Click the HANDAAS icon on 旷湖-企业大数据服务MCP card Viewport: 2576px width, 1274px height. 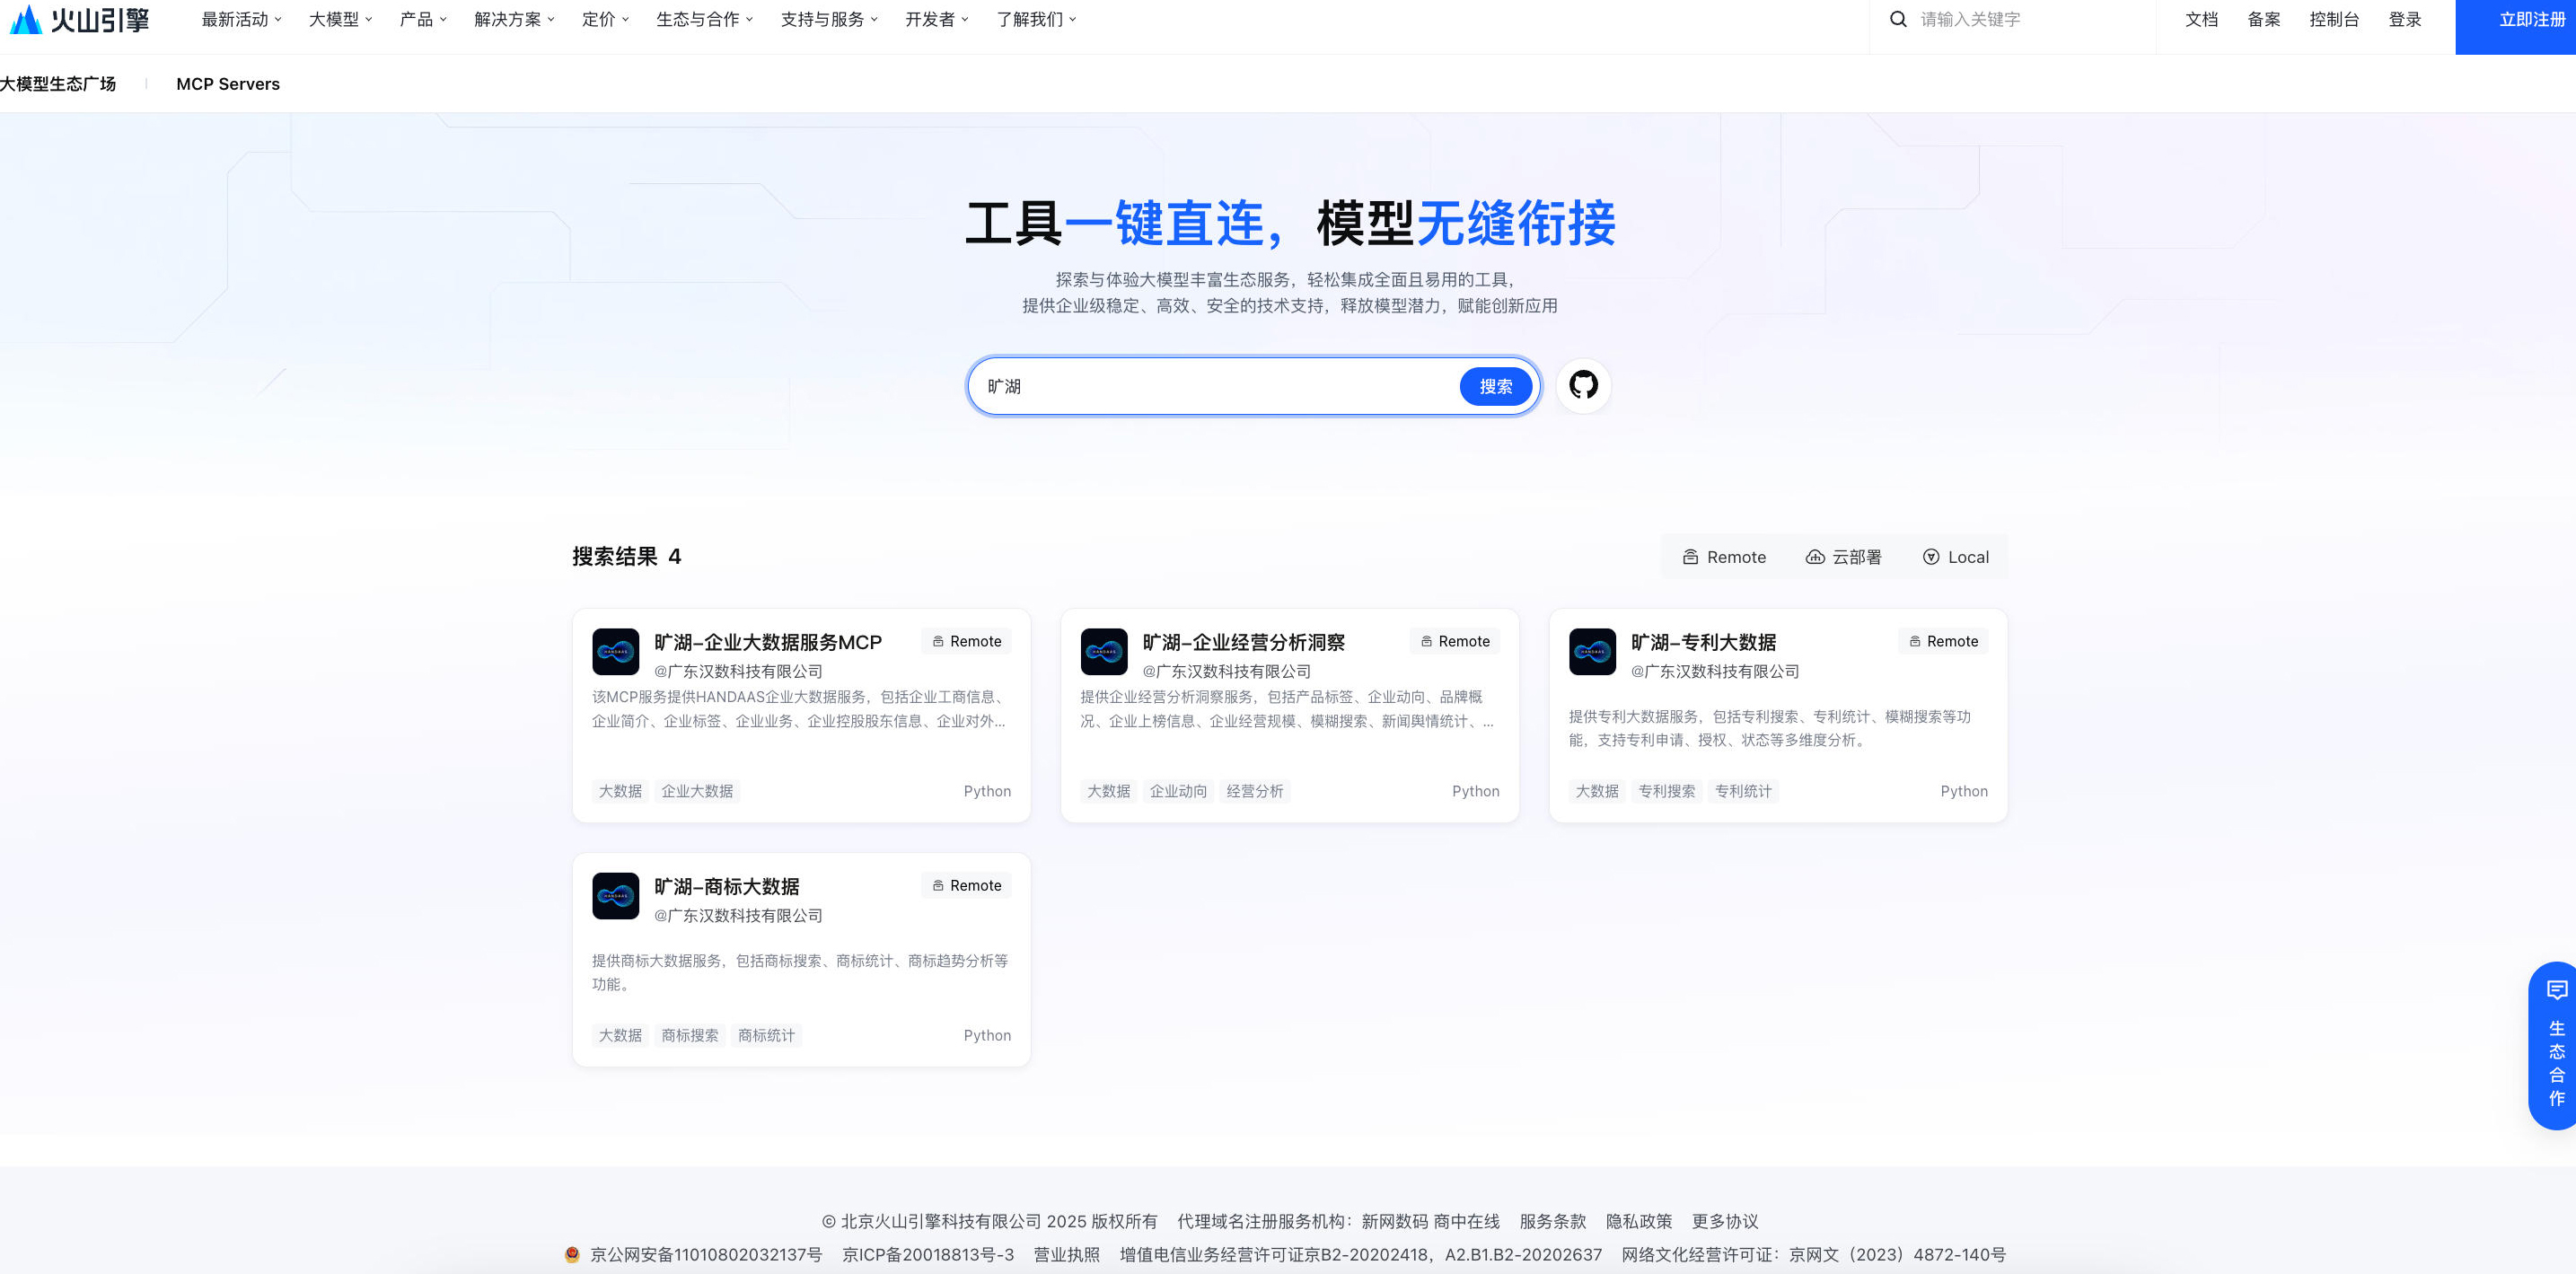616,652
